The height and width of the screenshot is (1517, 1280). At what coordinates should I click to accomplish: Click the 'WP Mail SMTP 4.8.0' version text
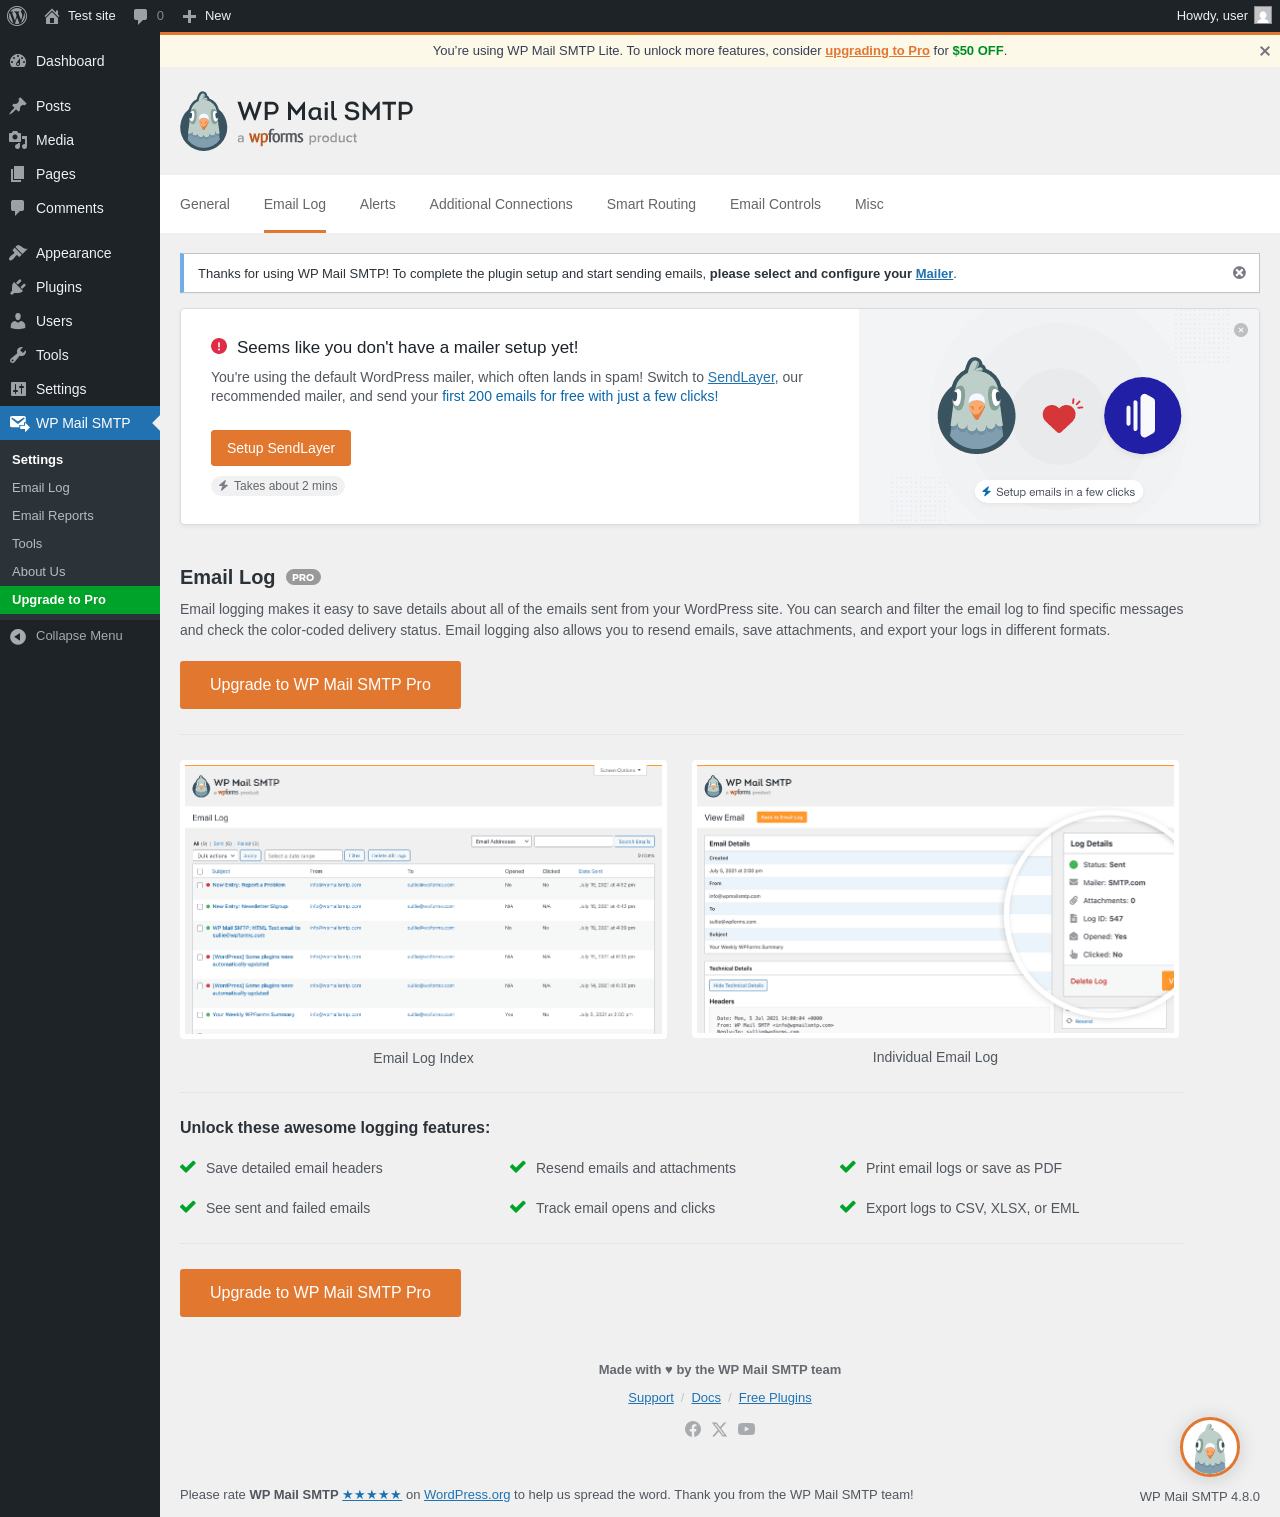point(1200,1497)
